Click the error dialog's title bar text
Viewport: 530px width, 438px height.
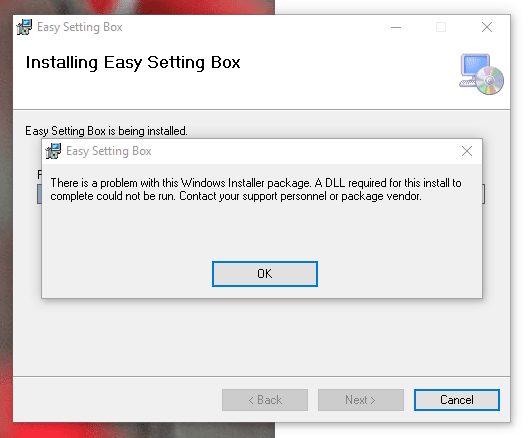[109, 151]
